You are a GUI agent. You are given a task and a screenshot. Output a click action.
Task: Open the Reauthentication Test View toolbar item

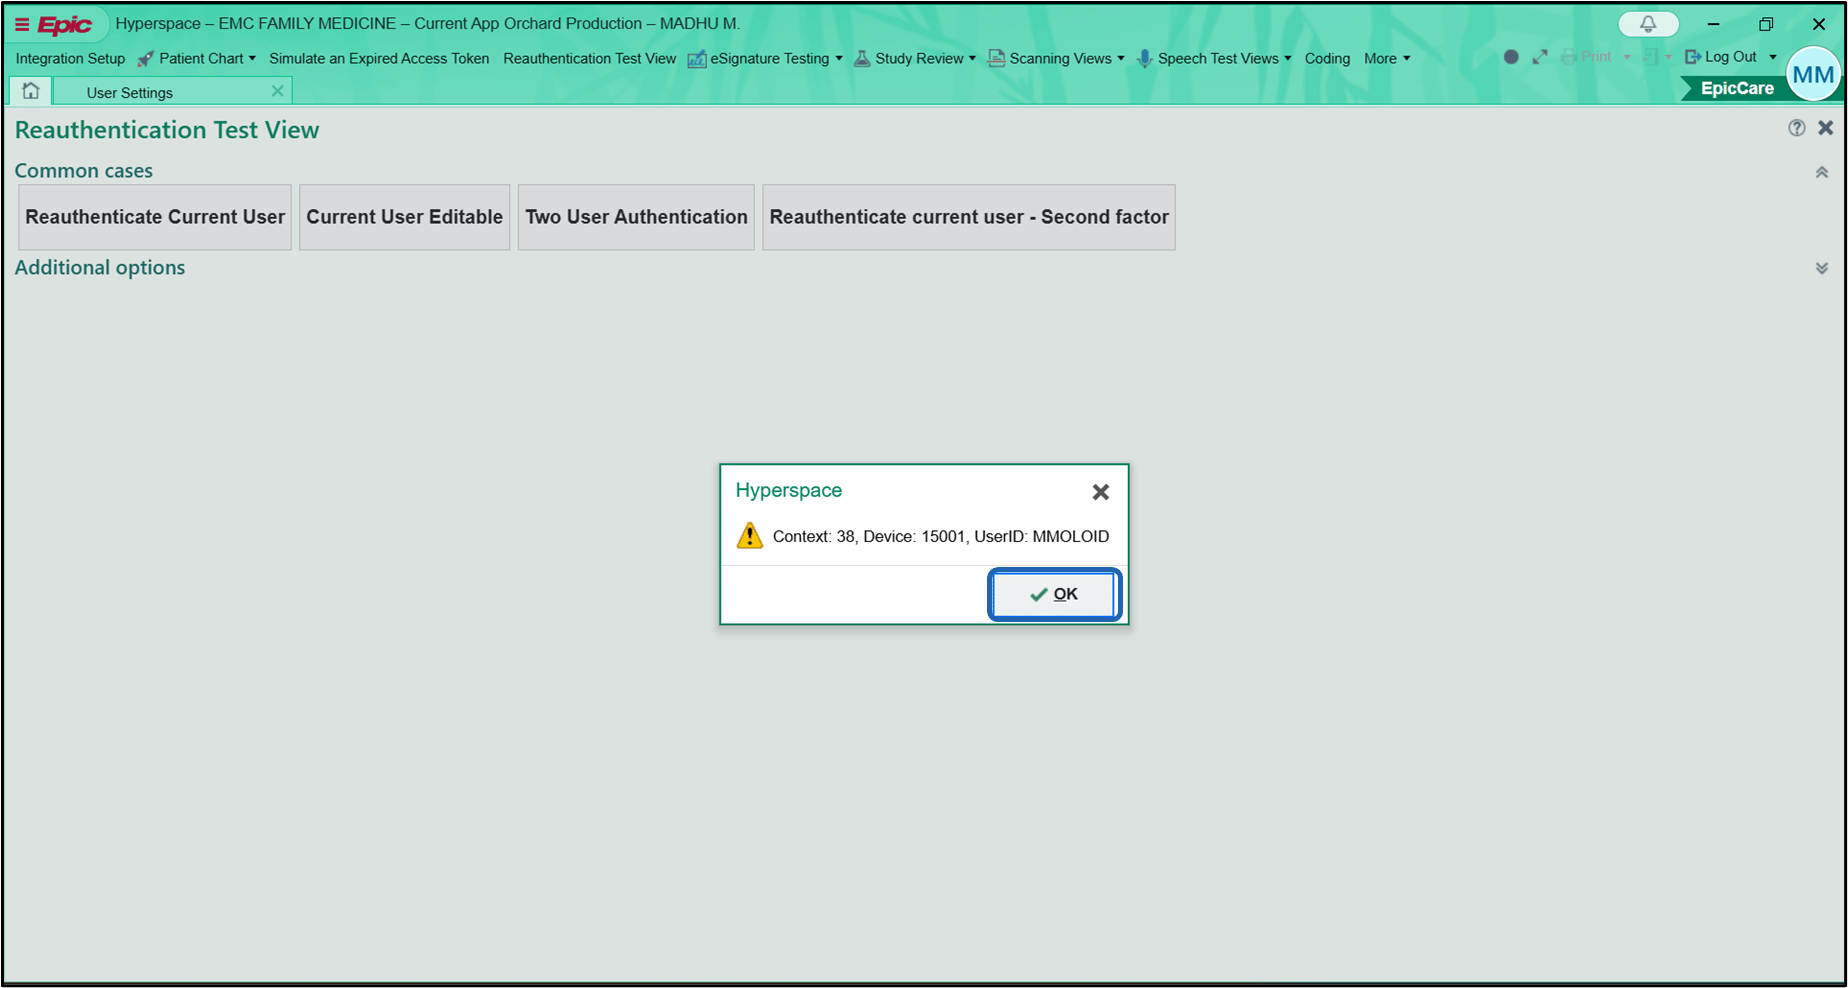(x=590, y=59)
